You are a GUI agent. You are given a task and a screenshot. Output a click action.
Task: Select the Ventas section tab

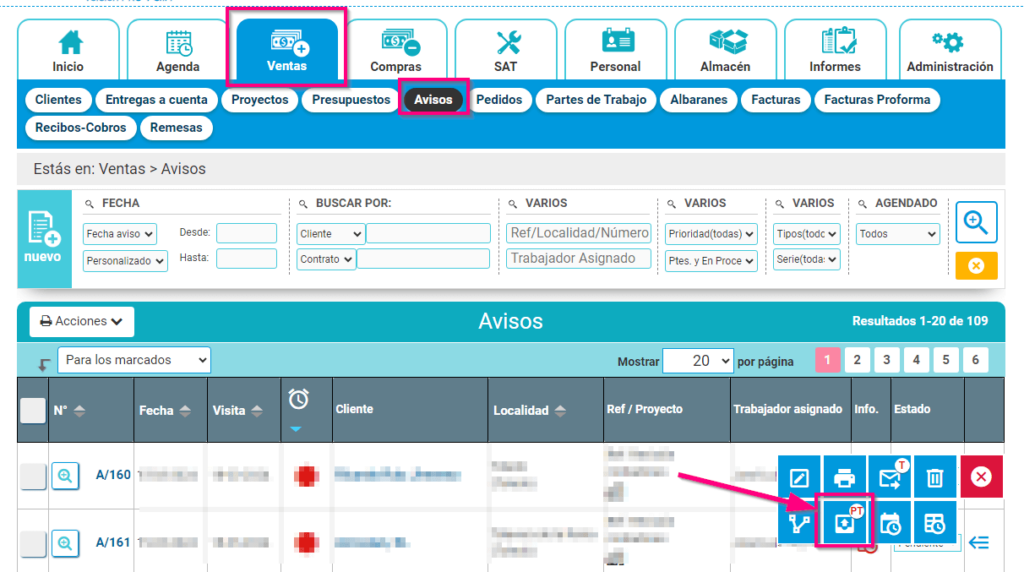(x=287, y=50)
